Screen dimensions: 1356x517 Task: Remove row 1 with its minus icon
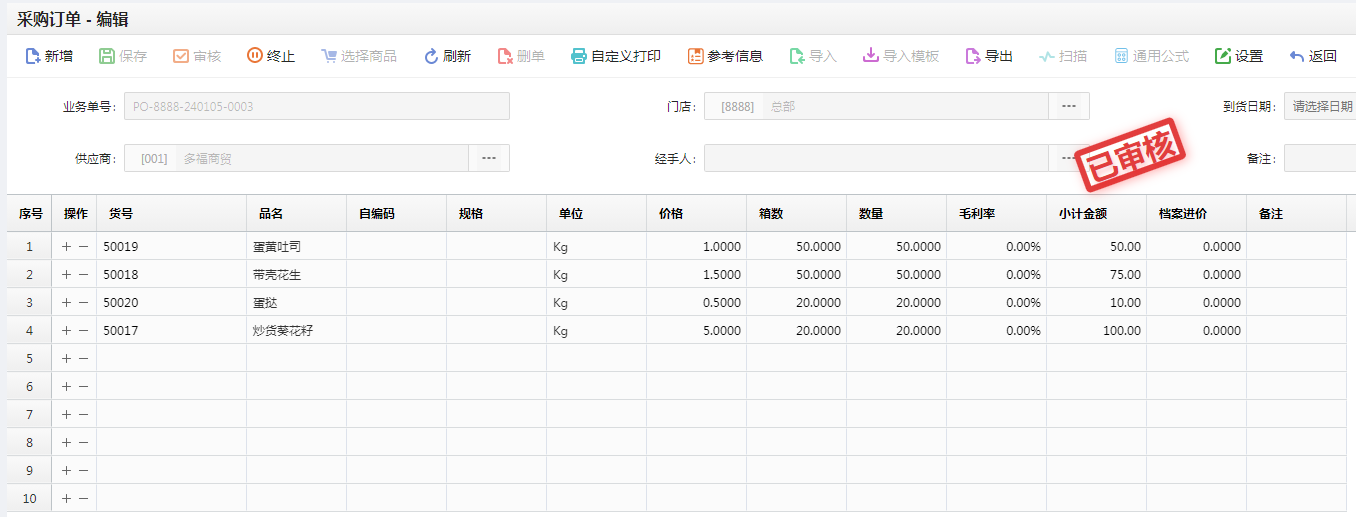[x=83, y=246]
